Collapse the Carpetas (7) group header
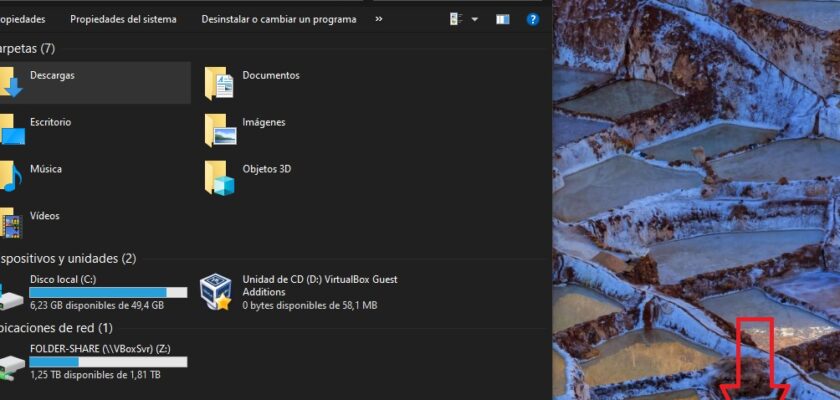 coord(27,48)
